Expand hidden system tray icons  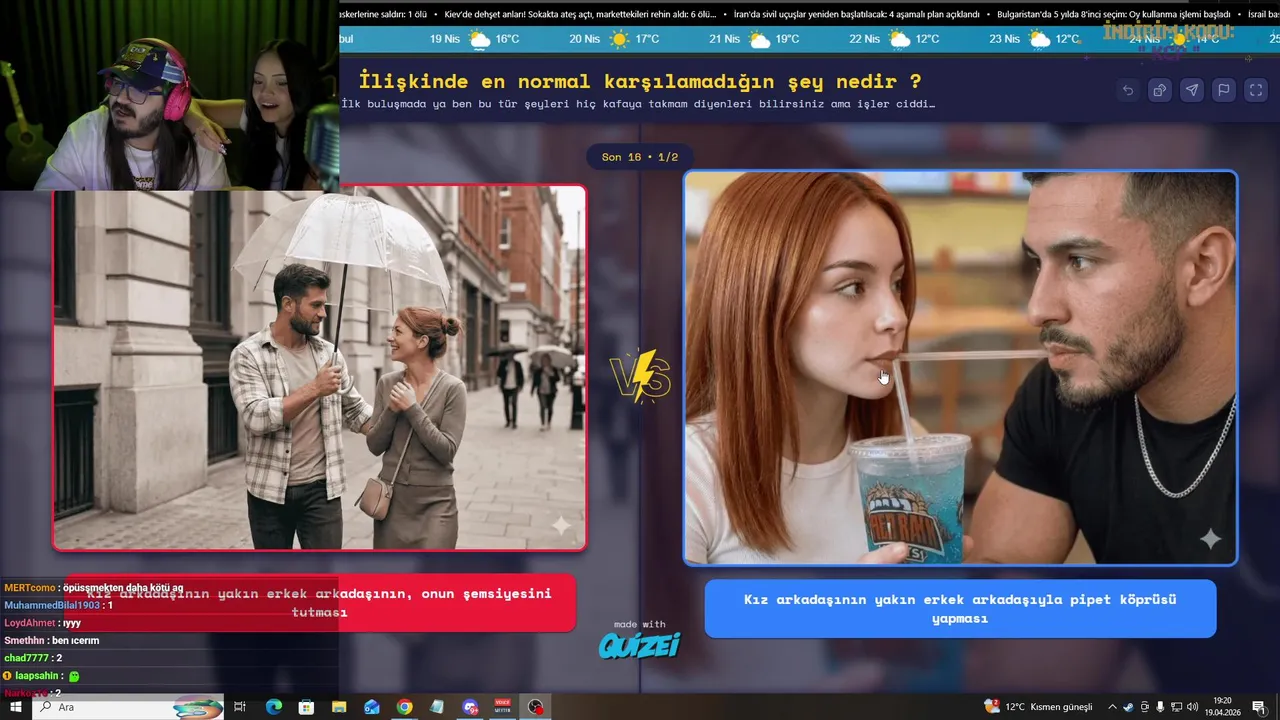1111,707
